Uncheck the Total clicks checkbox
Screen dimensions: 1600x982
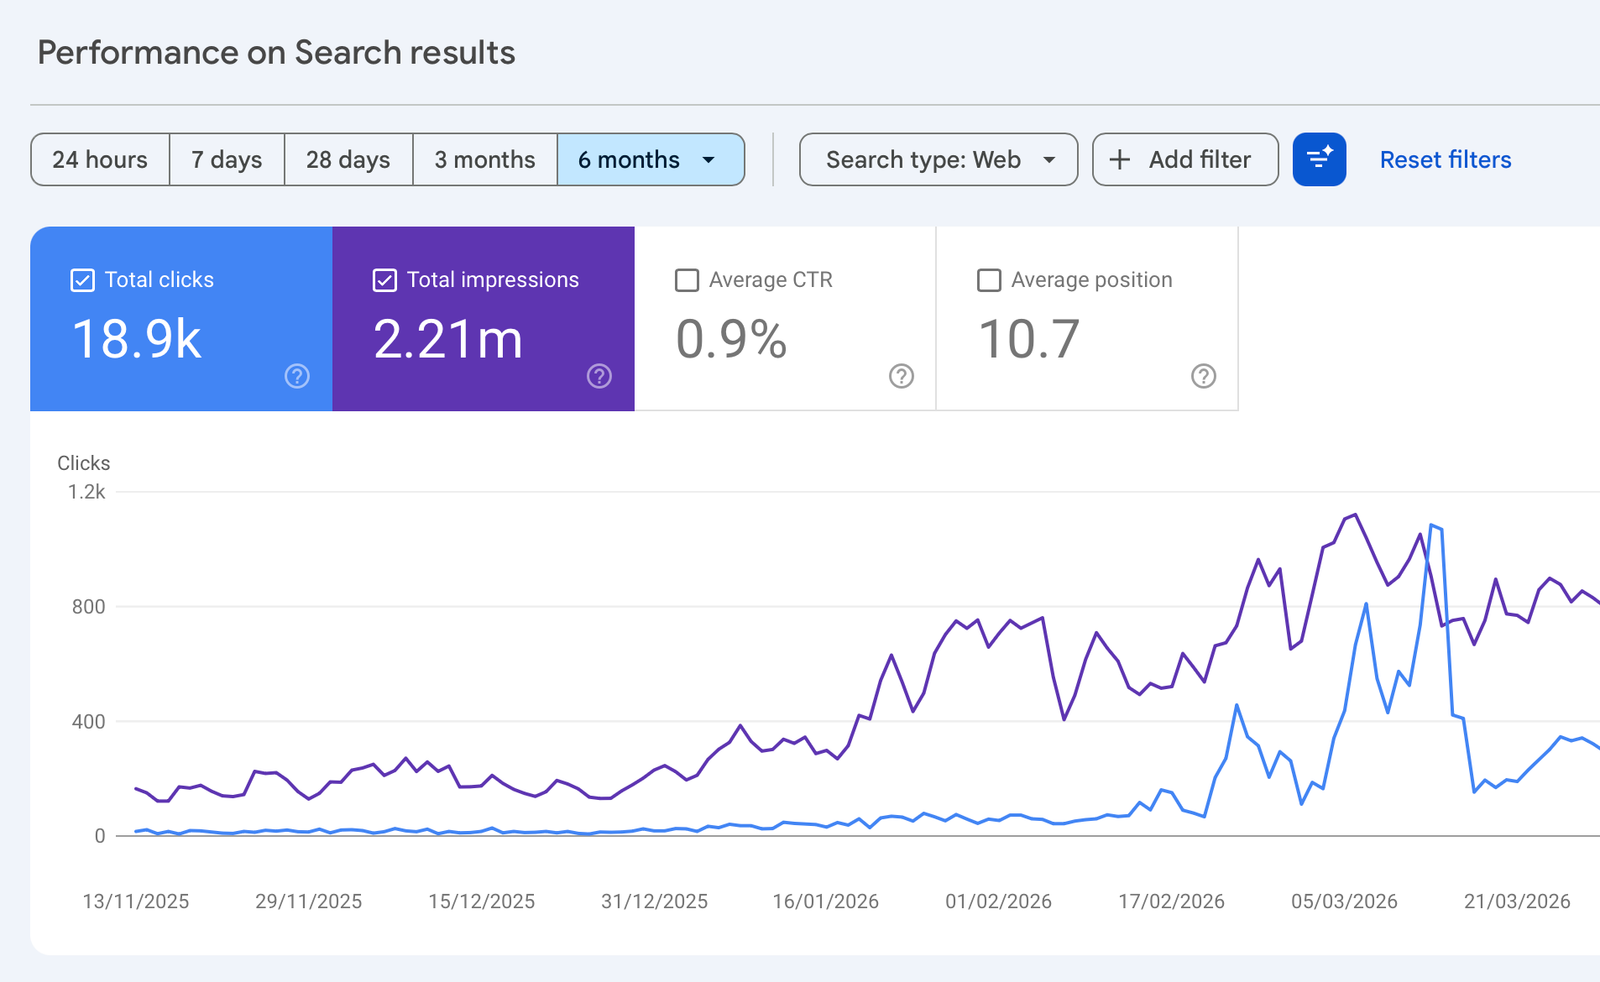coord(83,280)
